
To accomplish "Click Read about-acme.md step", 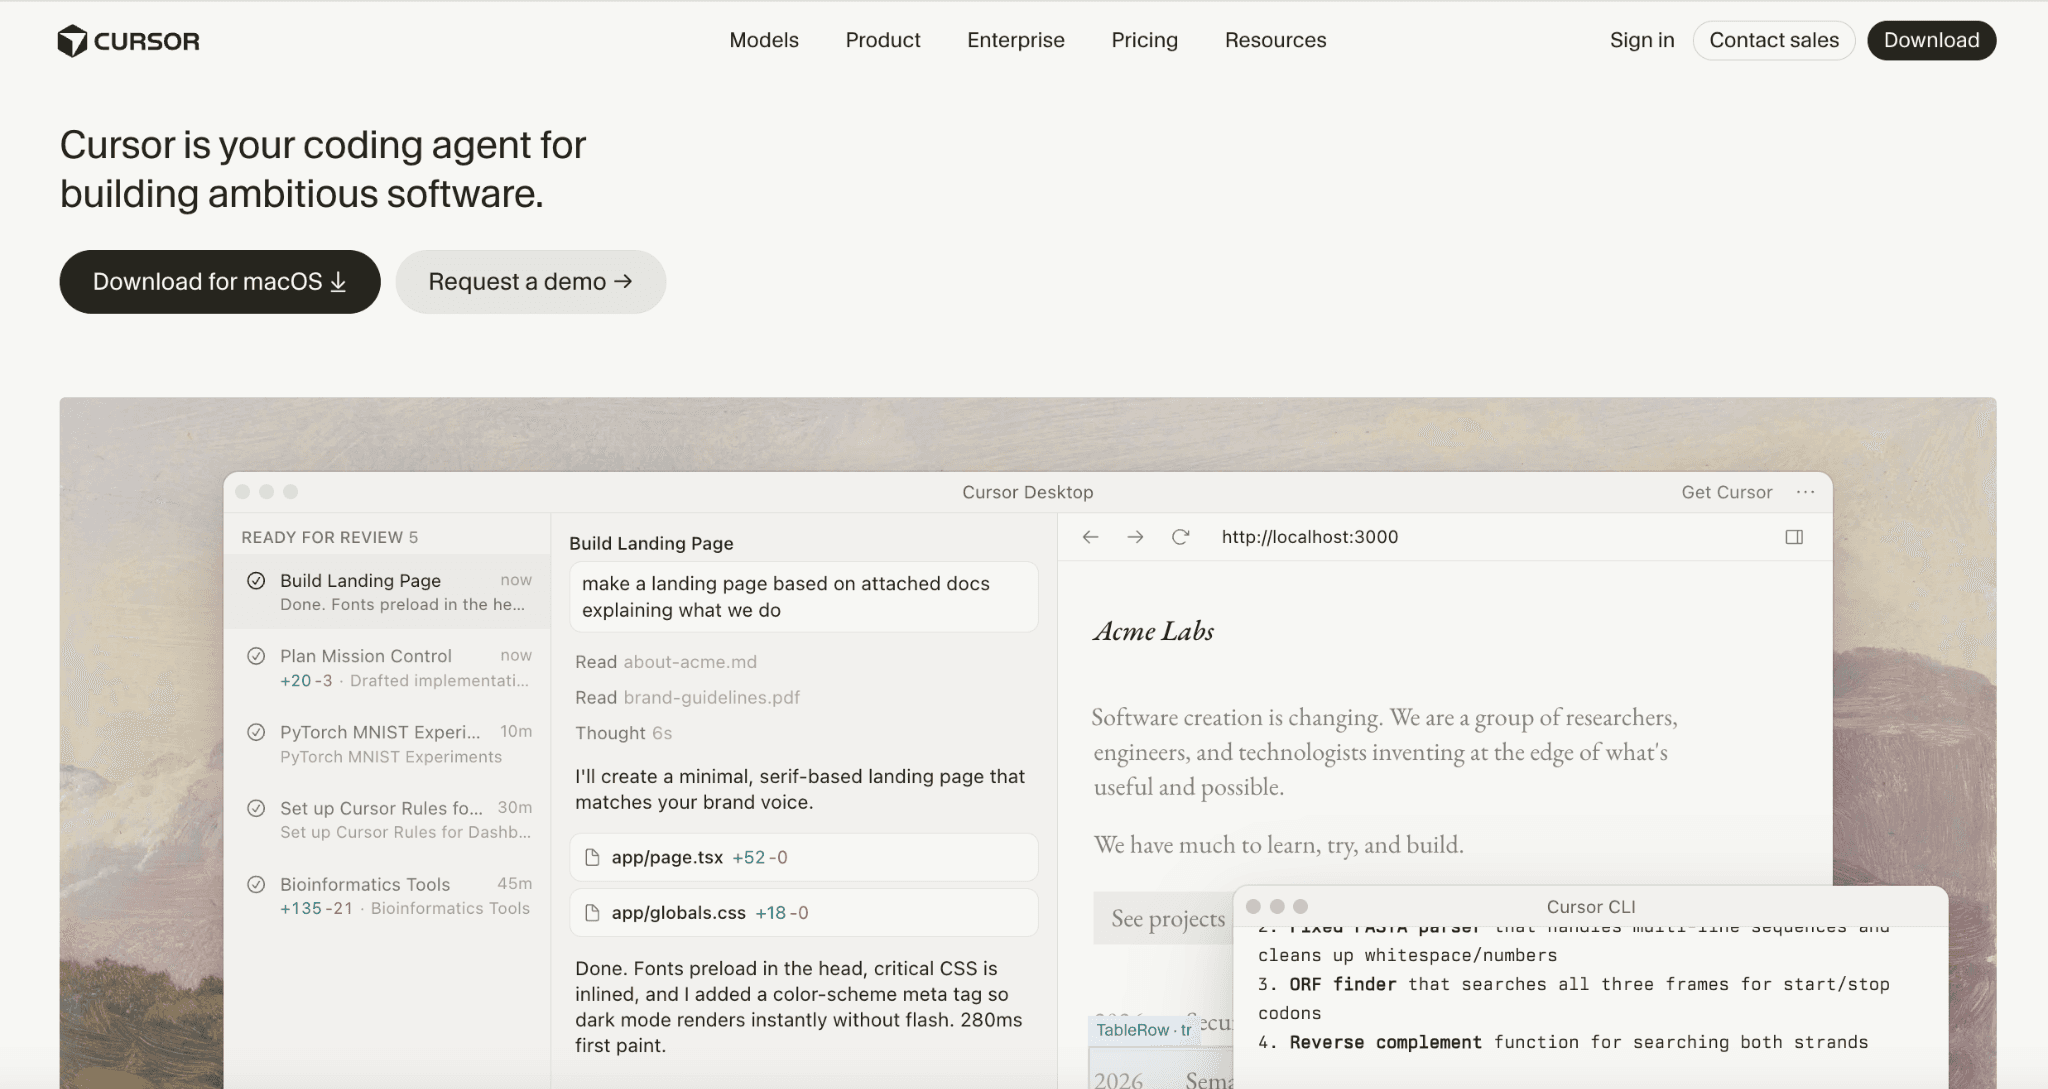I will 666,662.
